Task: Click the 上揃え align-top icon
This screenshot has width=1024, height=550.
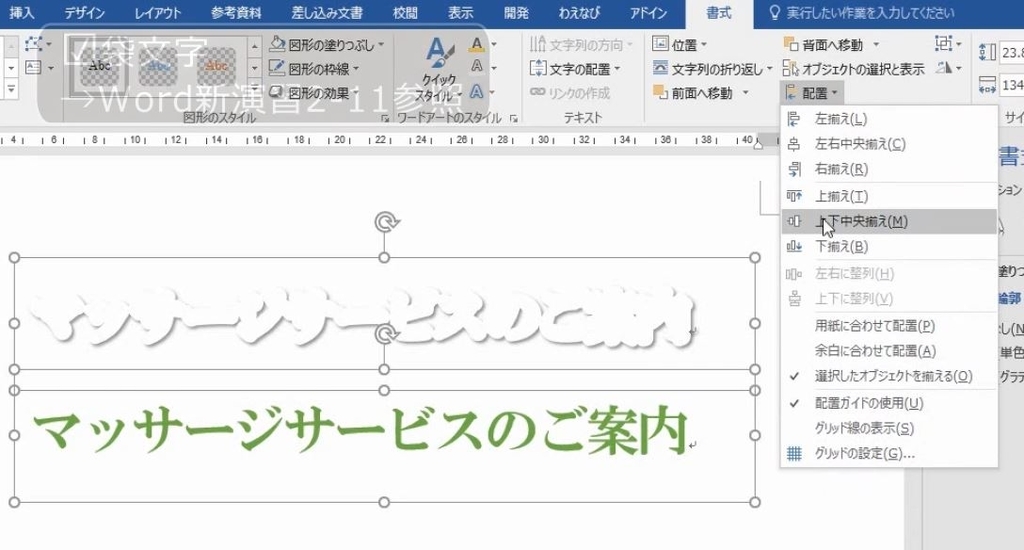Action: 793,196
